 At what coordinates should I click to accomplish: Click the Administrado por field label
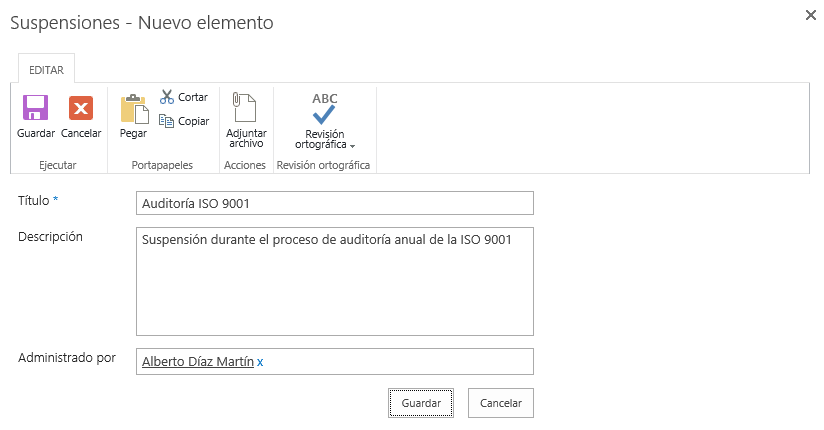[x=66, y=357]
